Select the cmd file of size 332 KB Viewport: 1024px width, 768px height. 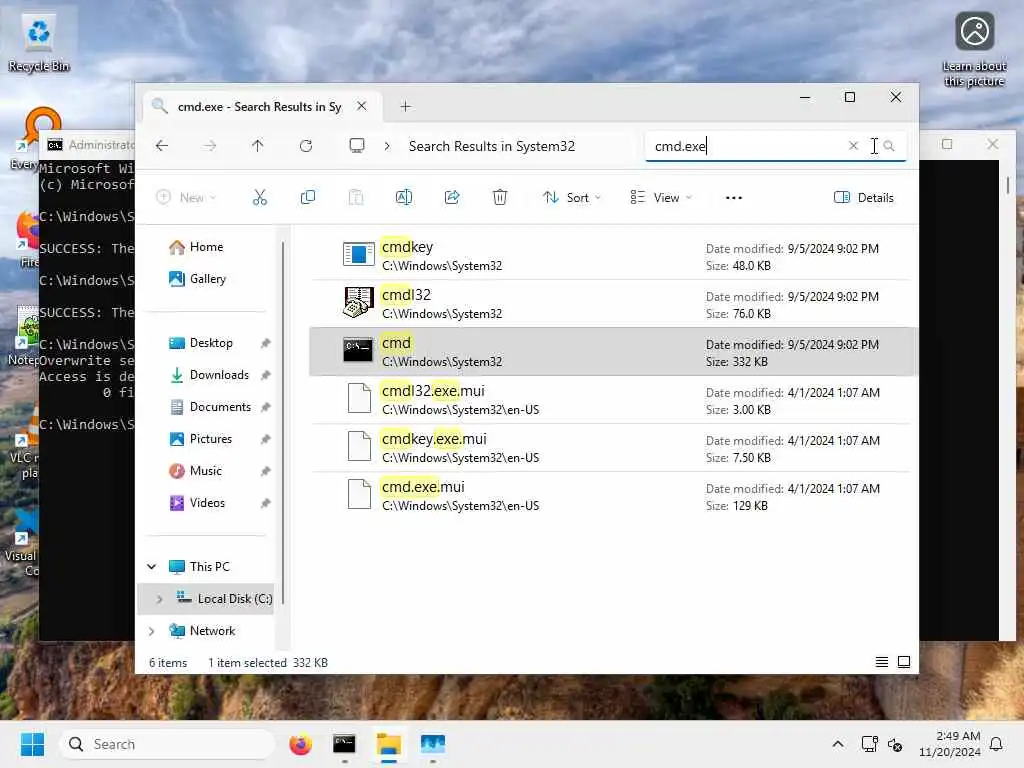pos(611,352)
